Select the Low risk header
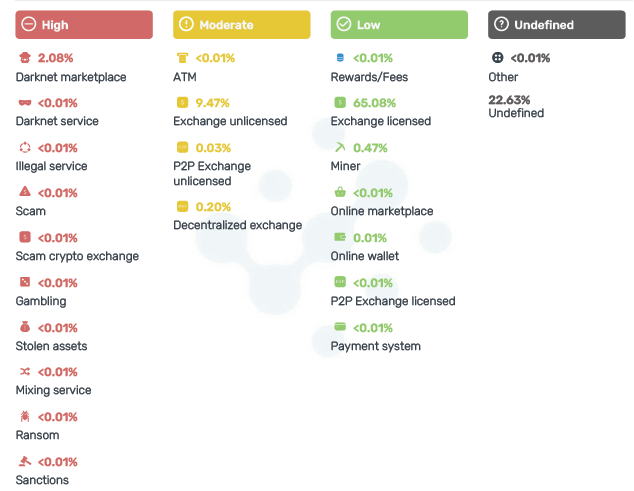Screen dimensions: 634x491 [399, 25]
